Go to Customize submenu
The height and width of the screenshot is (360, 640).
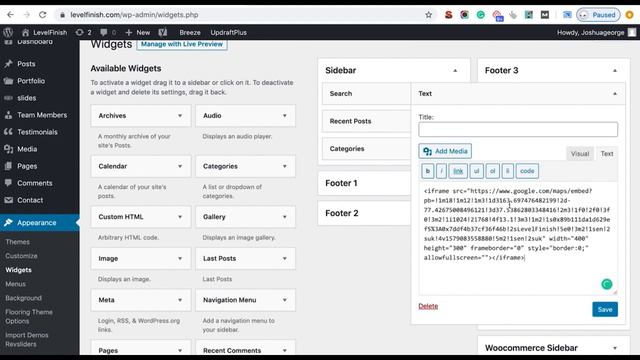21,256
